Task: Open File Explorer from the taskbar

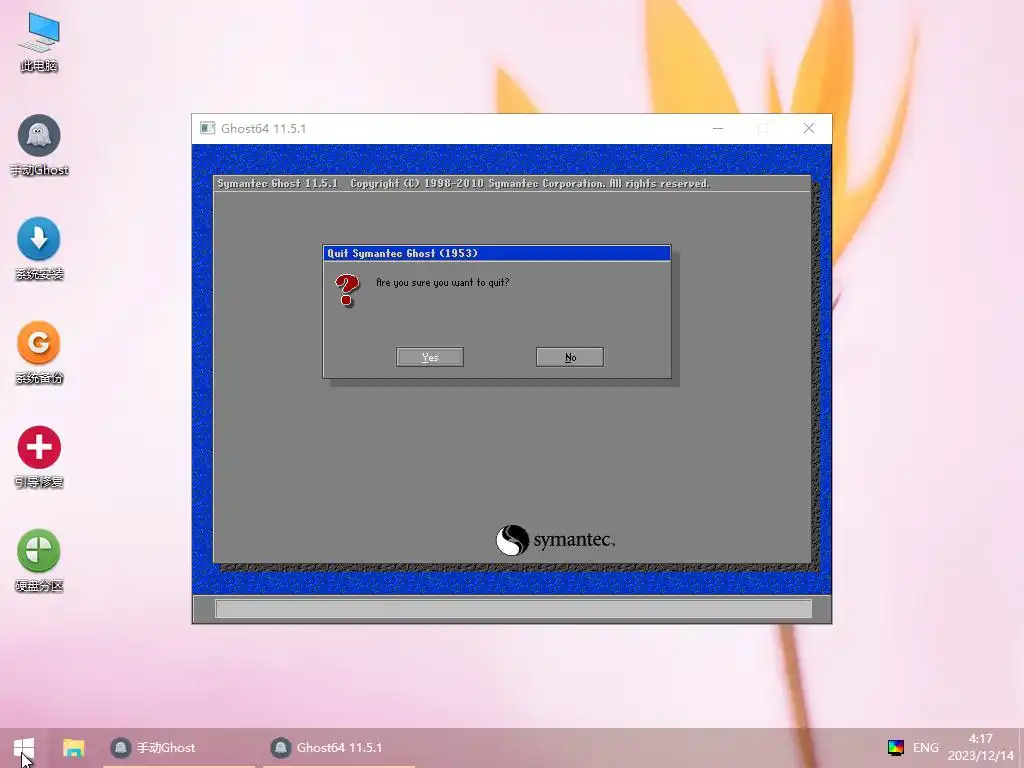Action: coord(73,748)
